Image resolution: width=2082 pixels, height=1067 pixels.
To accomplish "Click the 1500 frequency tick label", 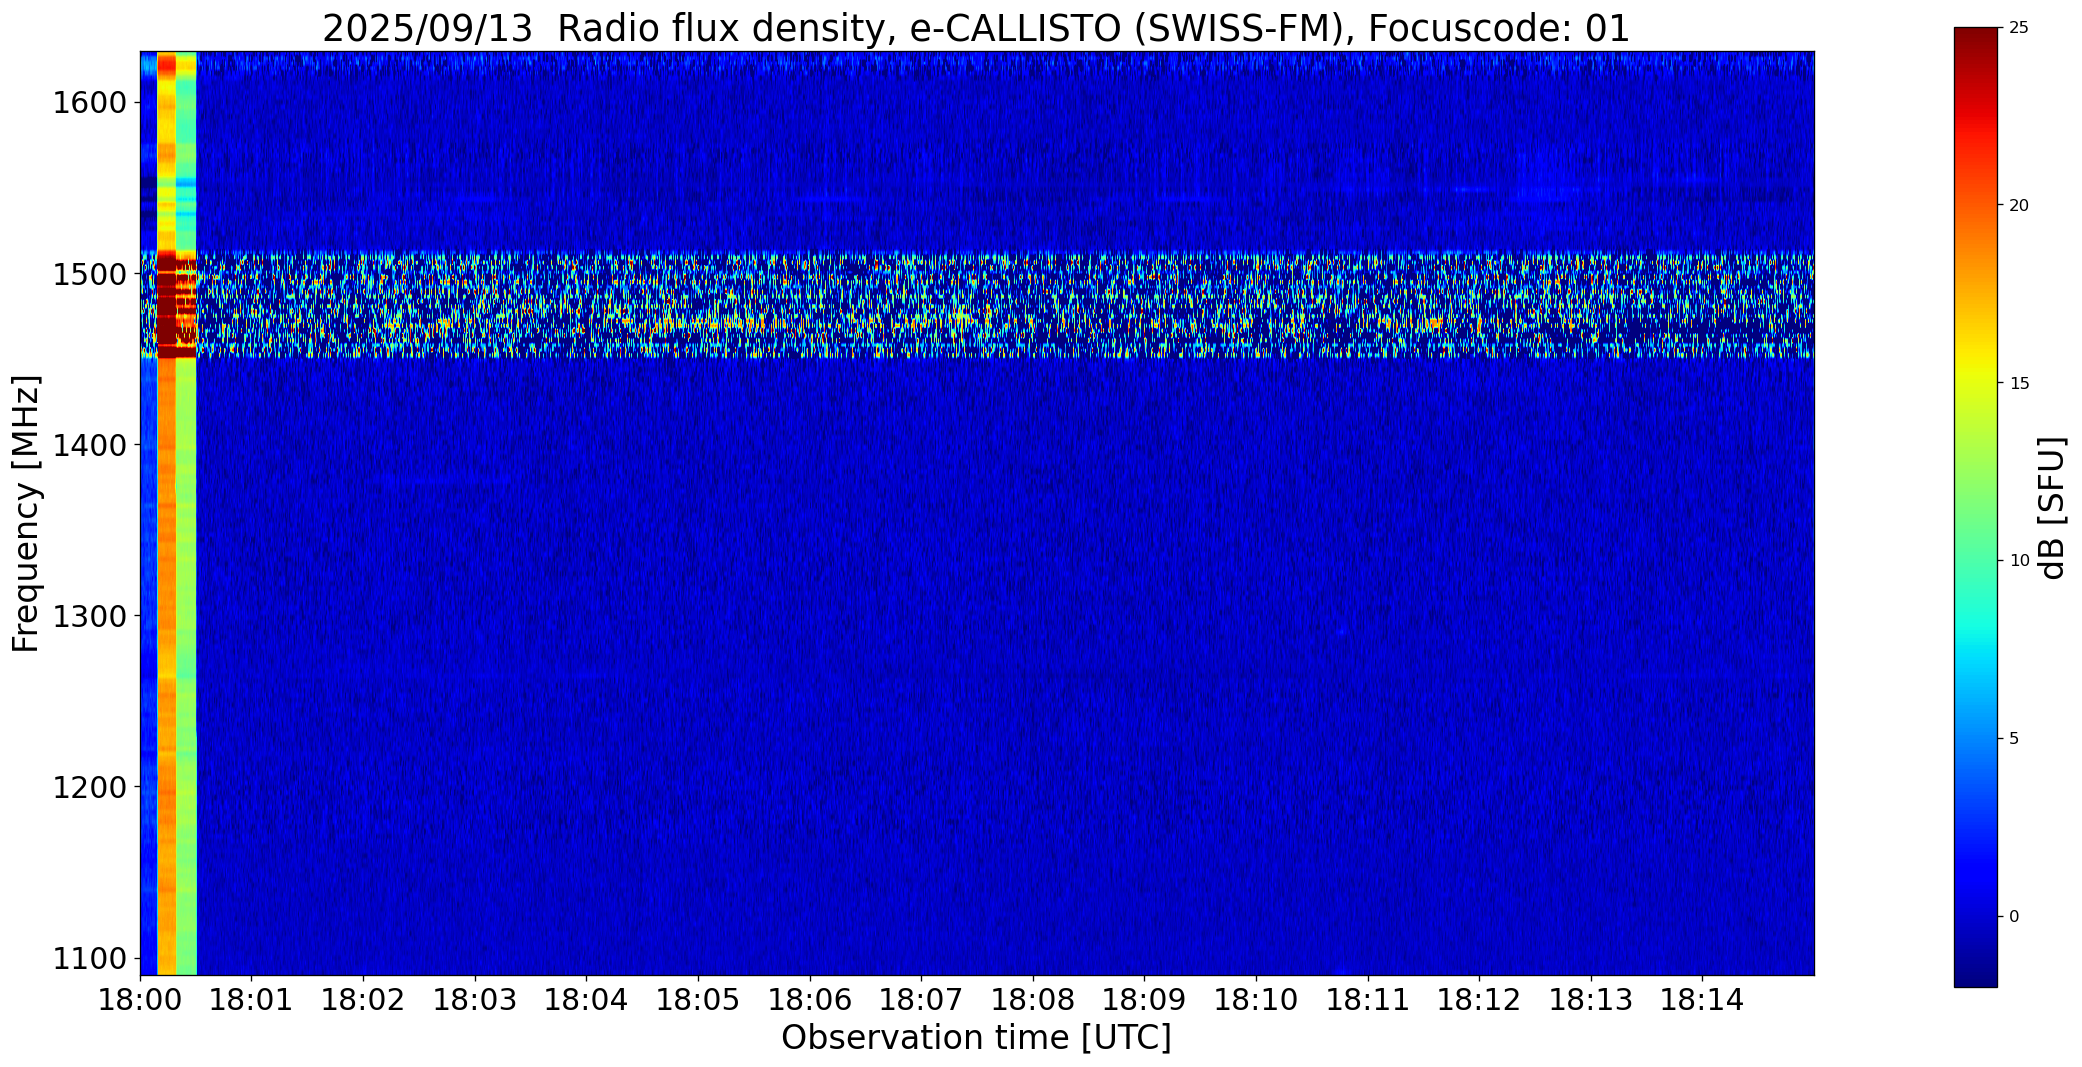I will coord(89,274).
